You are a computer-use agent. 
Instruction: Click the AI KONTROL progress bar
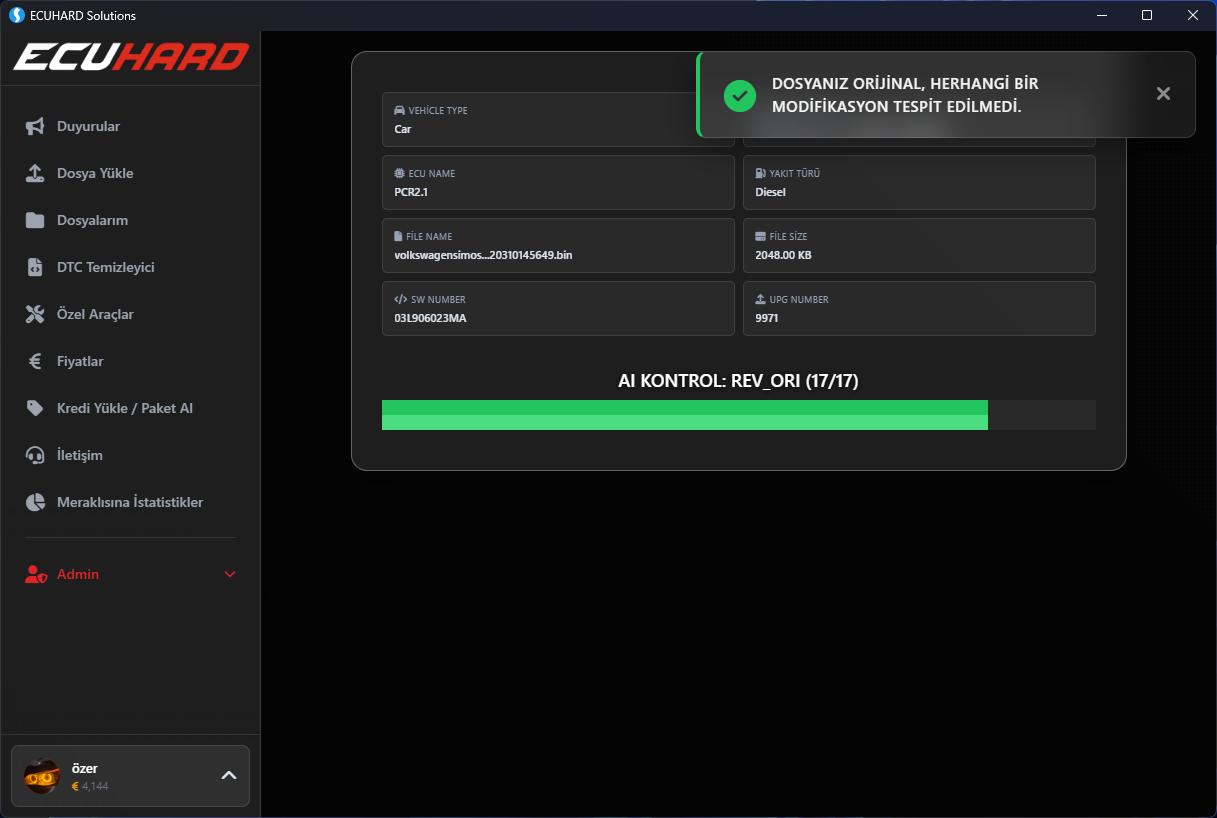(738, 414)
